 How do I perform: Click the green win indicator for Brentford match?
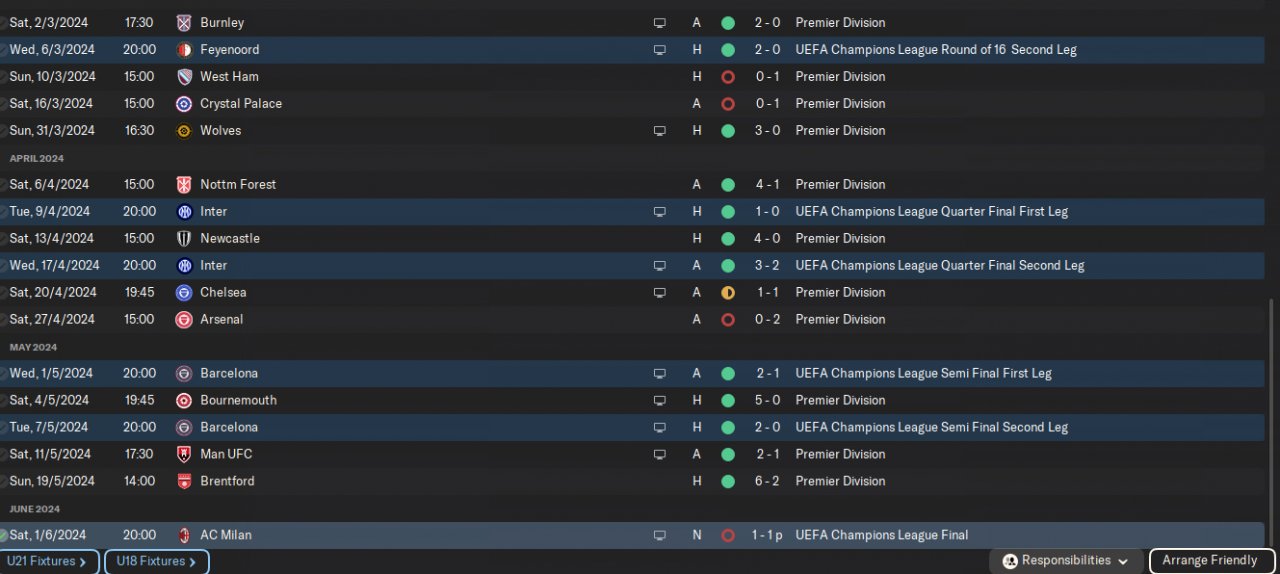pyautogui.click(x=728, y=481)
